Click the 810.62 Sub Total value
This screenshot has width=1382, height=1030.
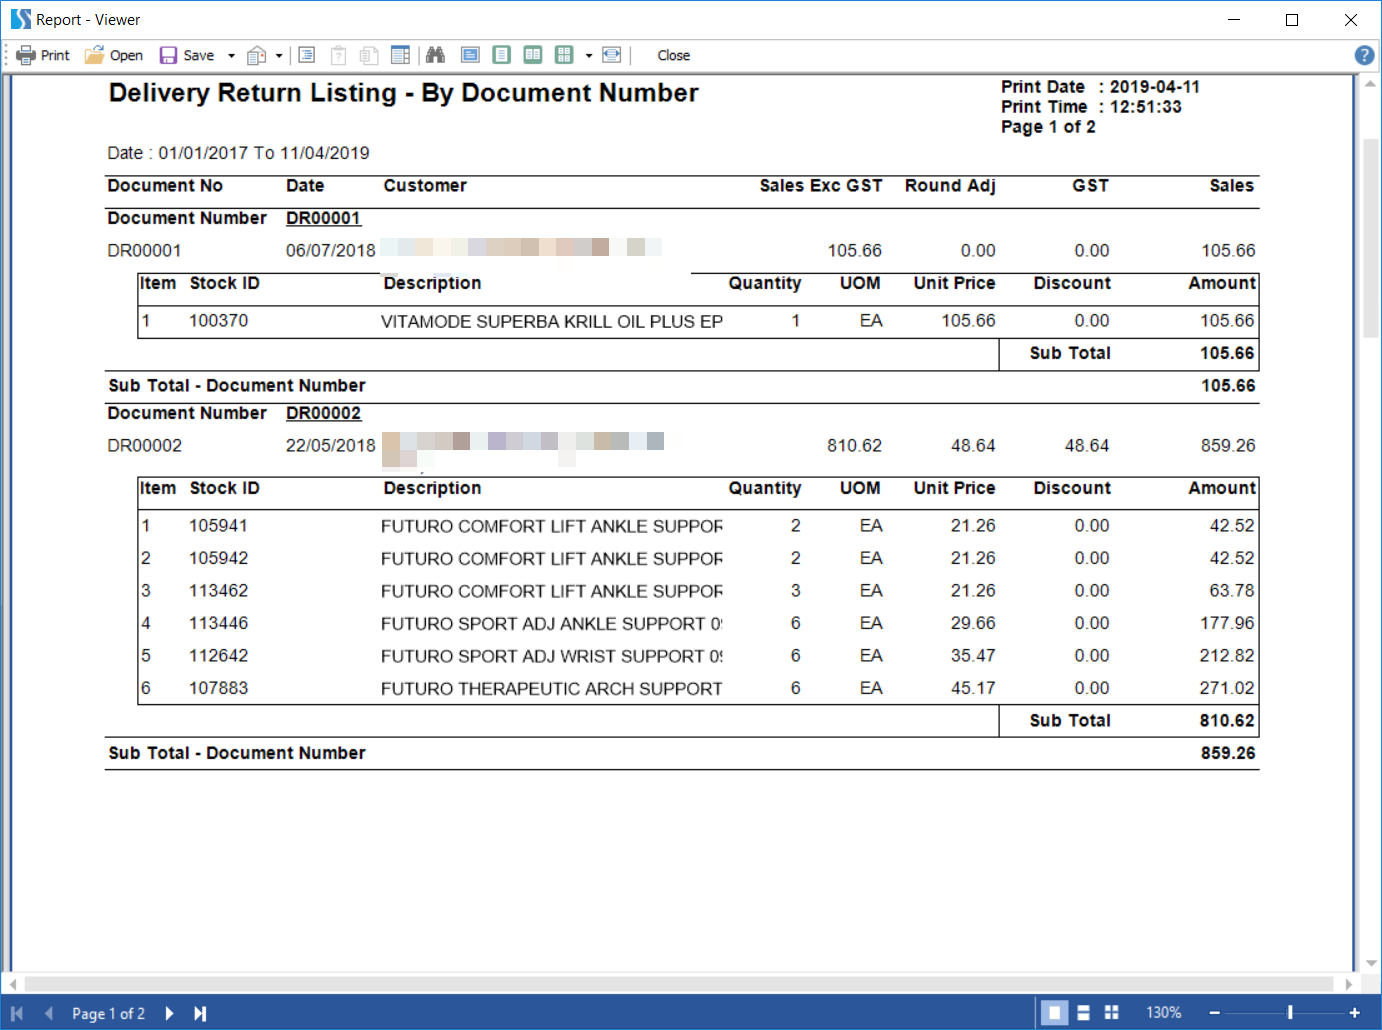pyautogui.click(x=1227, y=721)
